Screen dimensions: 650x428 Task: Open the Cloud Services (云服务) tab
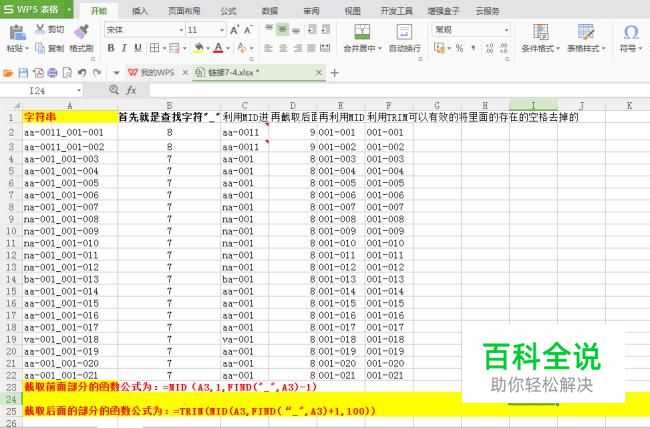488,11
